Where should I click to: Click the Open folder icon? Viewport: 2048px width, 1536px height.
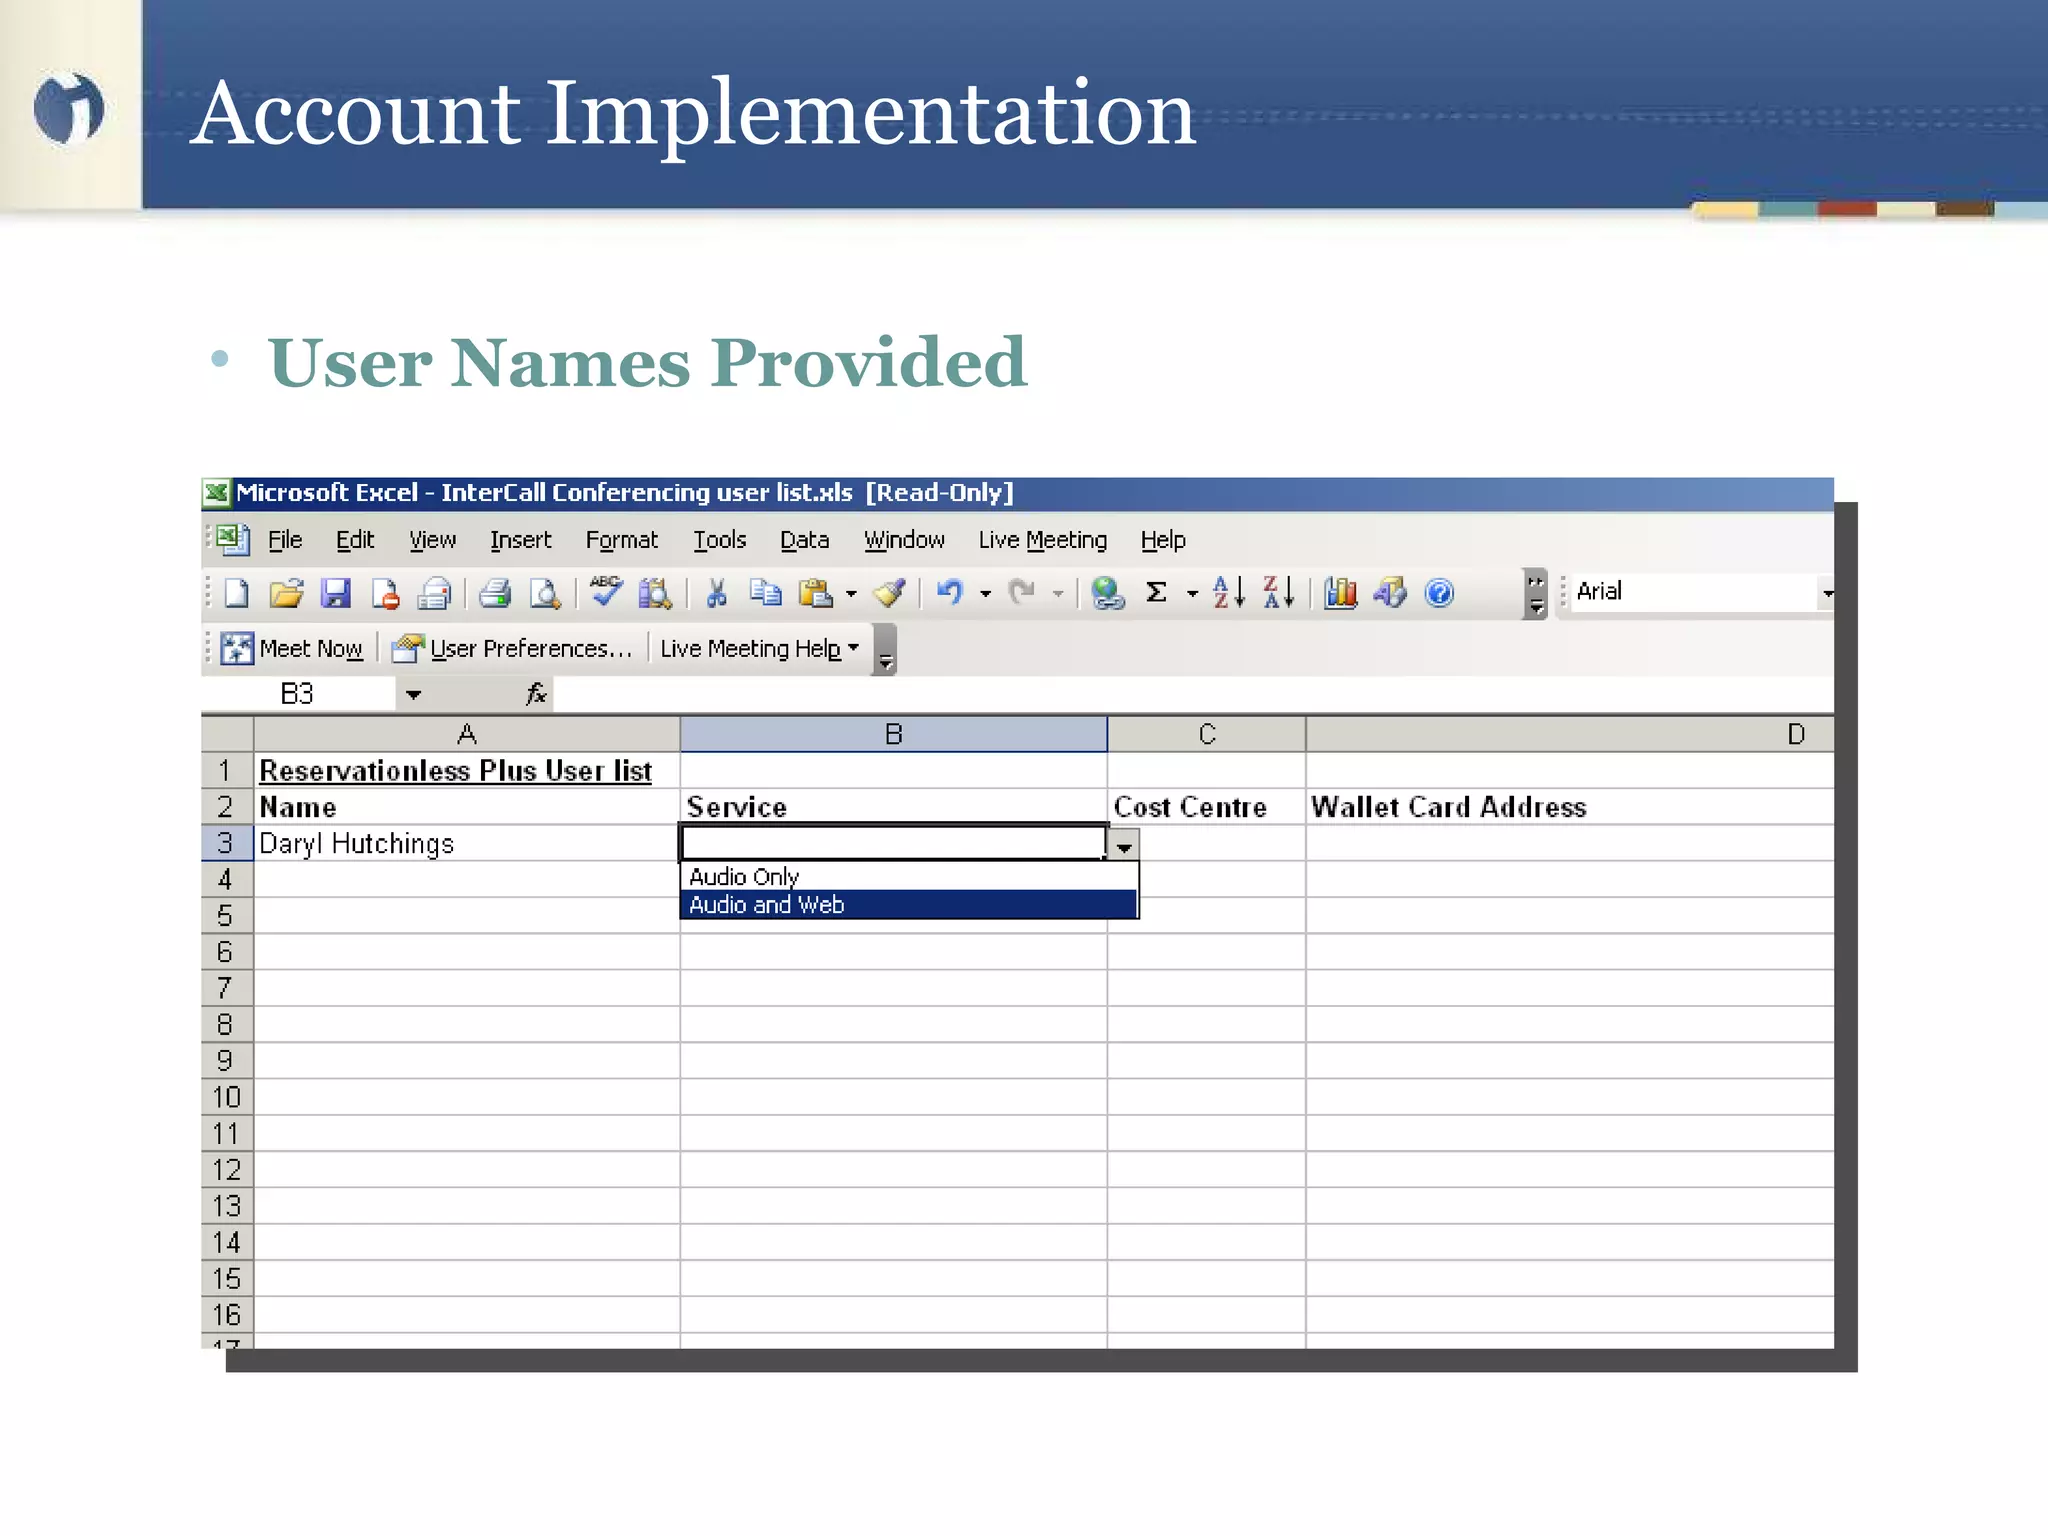(286, 593)
